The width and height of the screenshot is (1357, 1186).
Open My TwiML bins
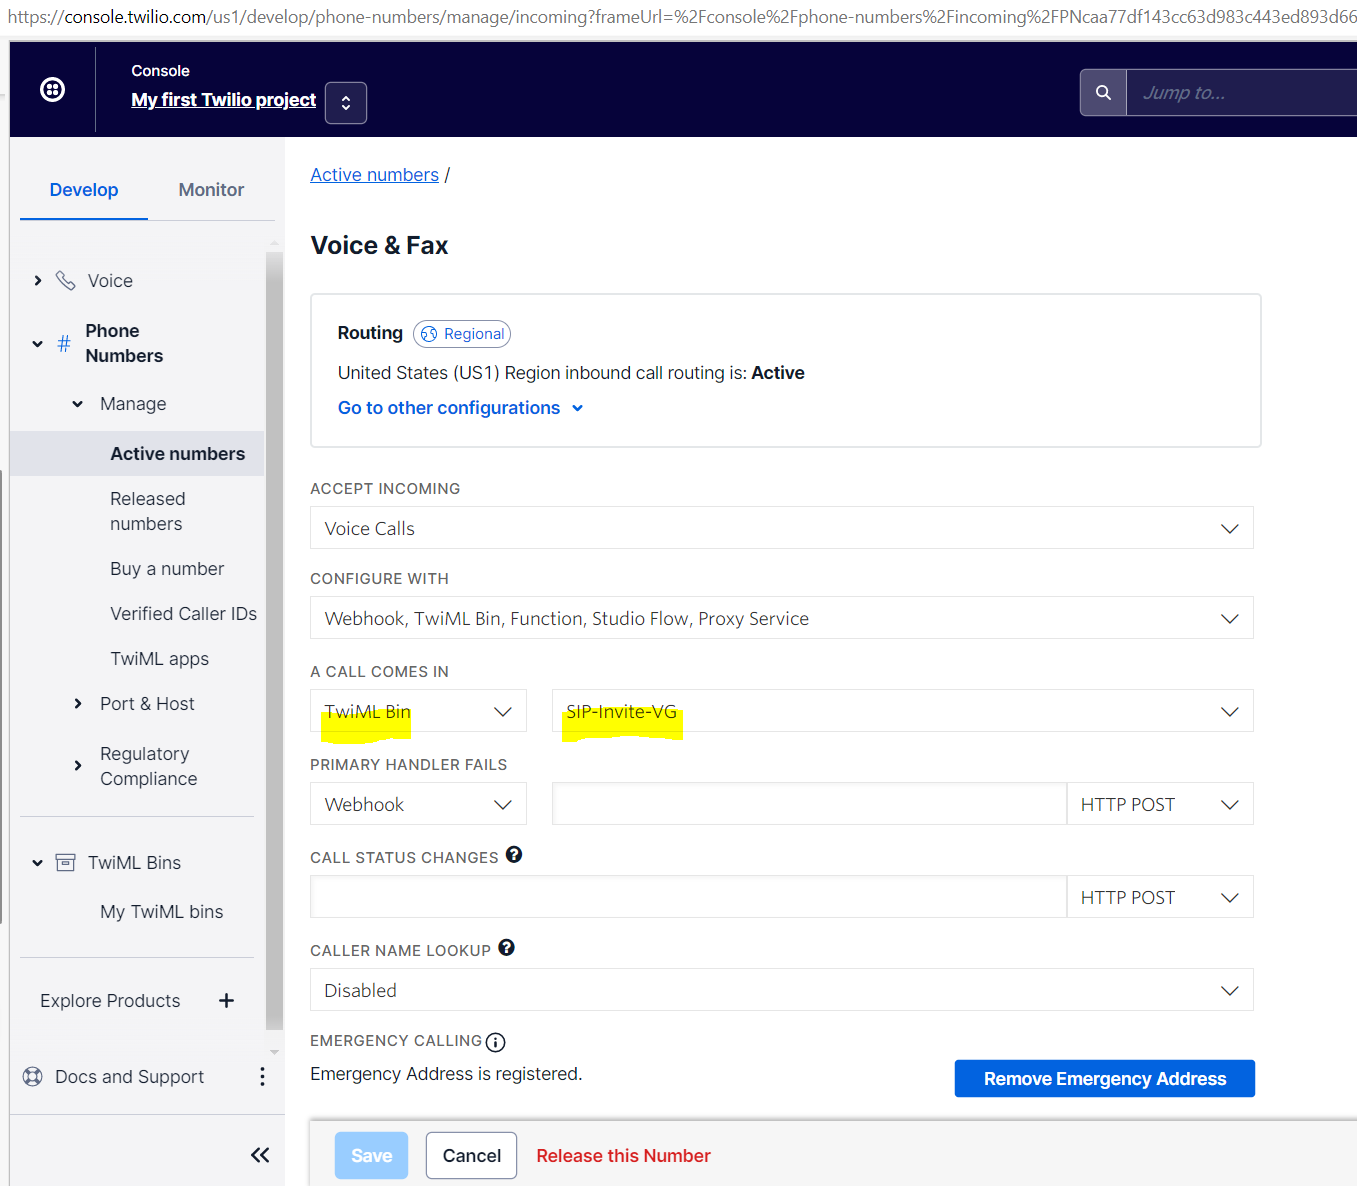click(x=162, y=912)
